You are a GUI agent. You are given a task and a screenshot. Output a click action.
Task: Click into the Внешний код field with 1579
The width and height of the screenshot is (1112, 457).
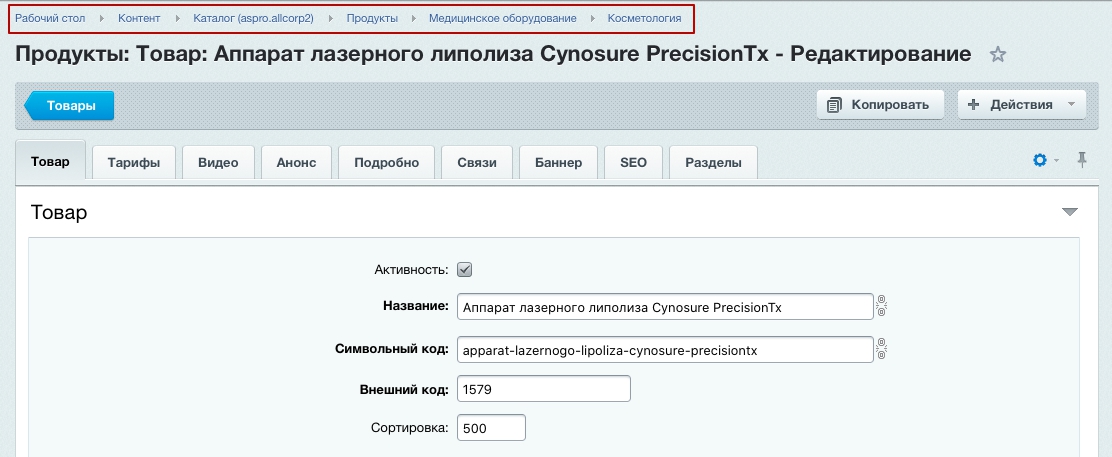(544, 388)
